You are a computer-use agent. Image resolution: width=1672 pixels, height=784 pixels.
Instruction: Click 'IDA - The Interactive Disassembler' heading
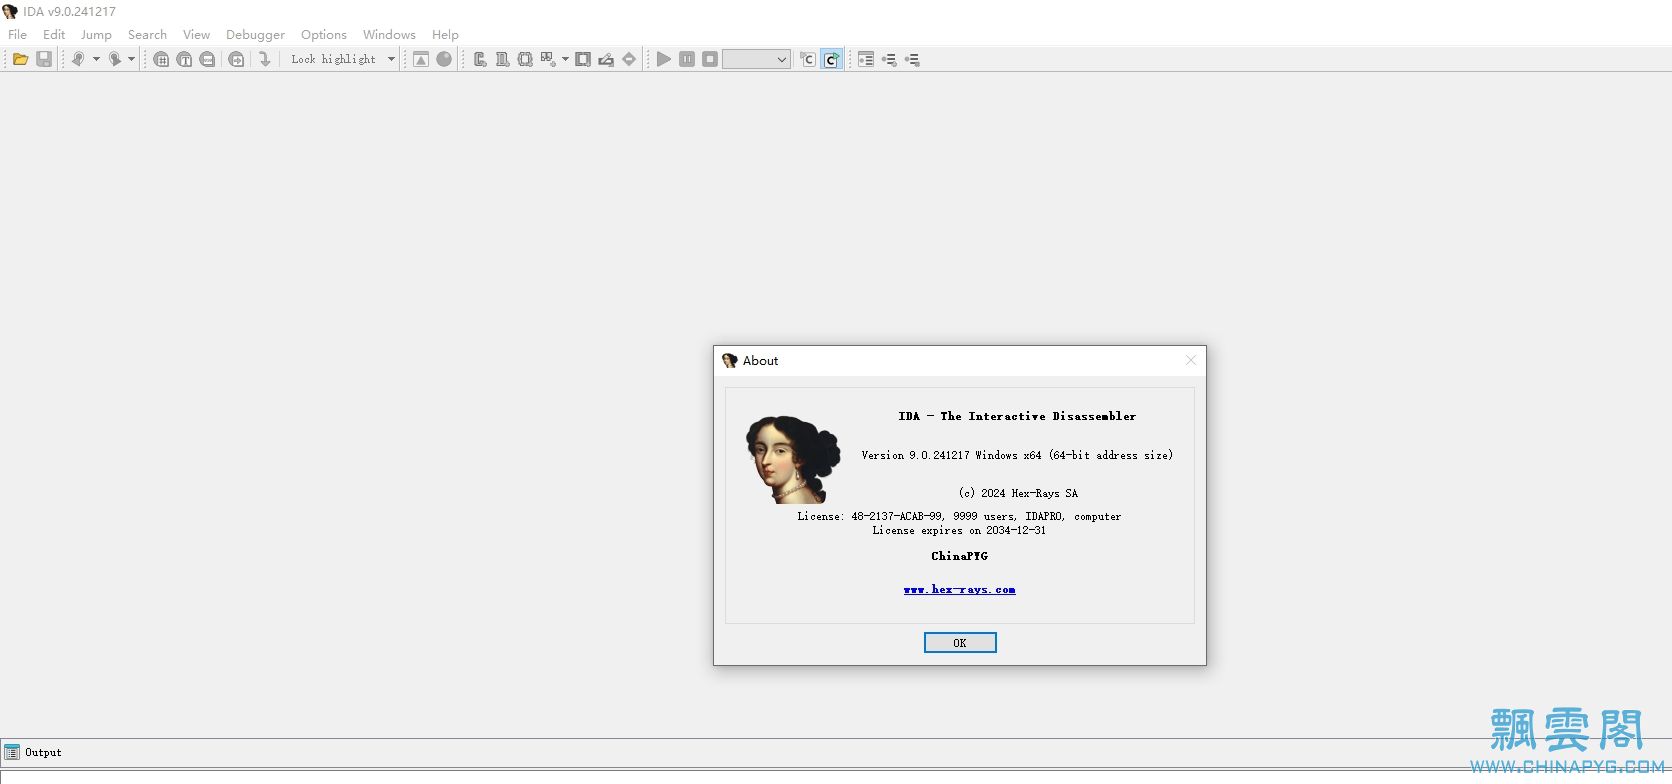[x=1017, y=416]
